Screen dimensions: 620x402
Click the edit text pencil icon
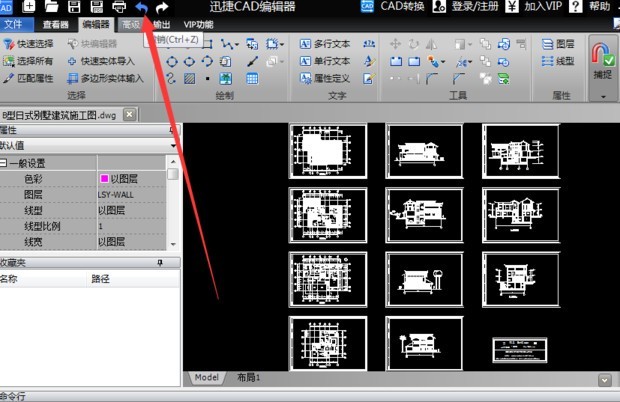368,79
